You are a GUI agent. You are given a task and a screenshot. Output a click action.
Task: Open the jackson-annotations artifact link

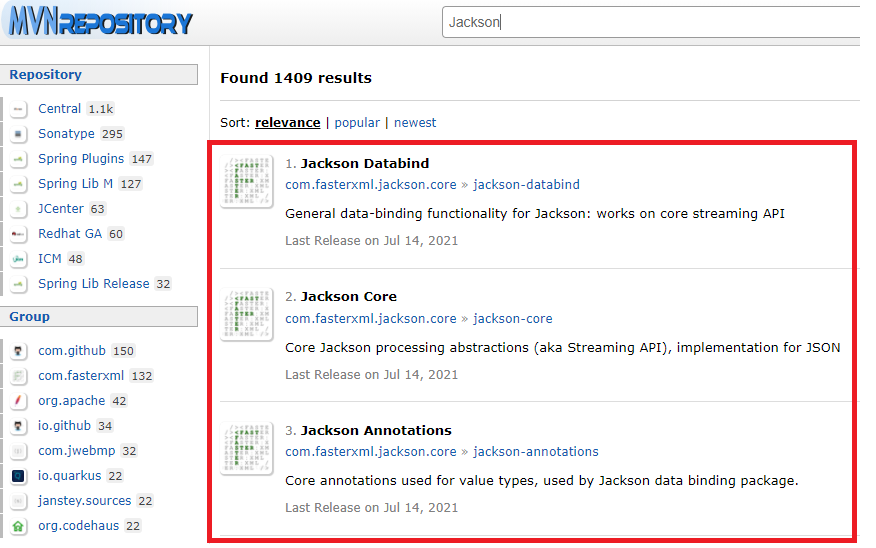(x=536, y=452)
